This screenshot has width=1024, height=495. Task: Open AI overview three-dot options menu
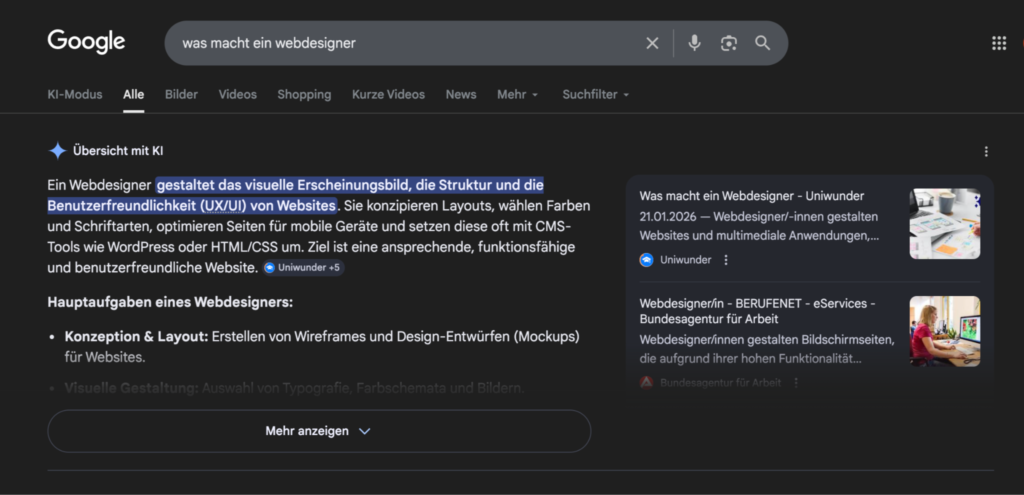[x=986, y=152]
